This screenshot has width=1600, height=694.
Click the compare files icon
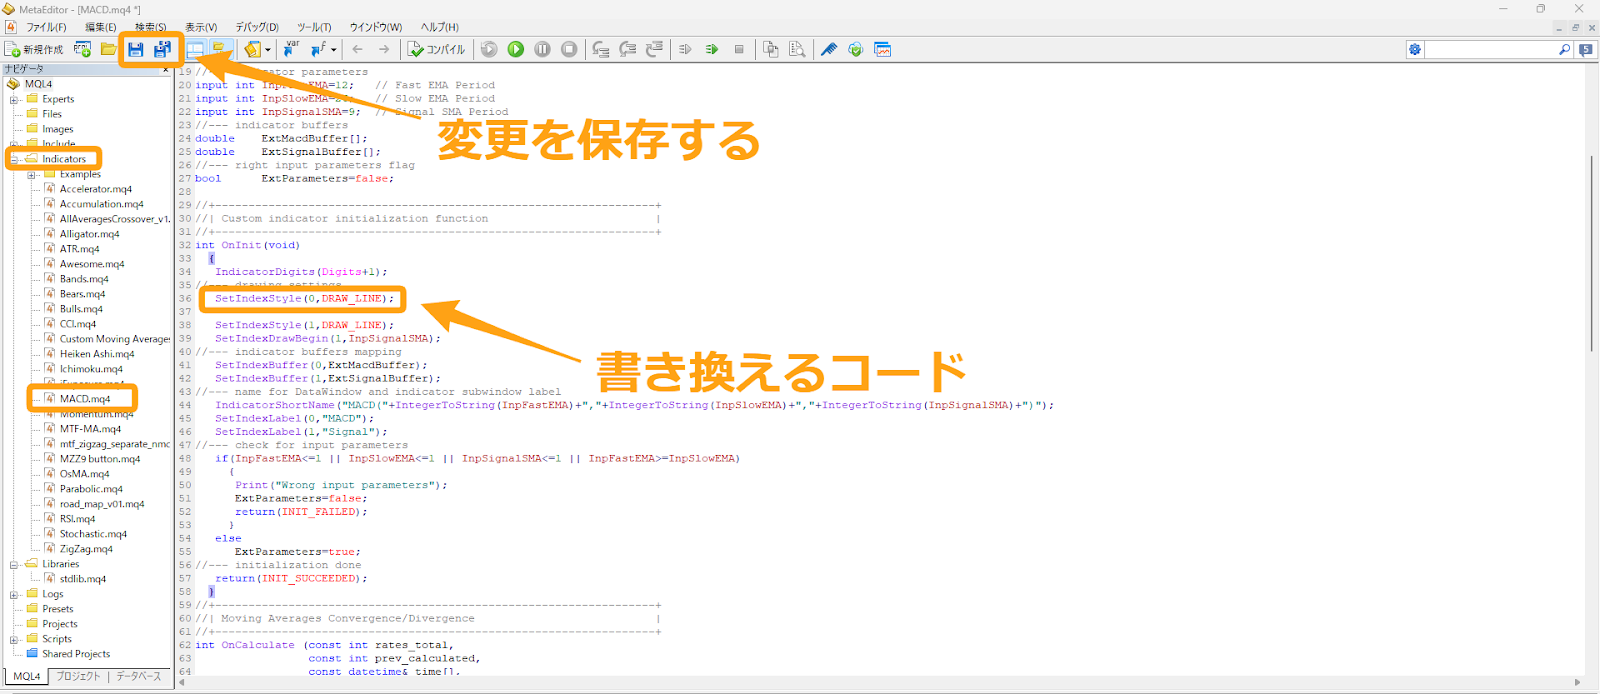(x=771, y=49)
